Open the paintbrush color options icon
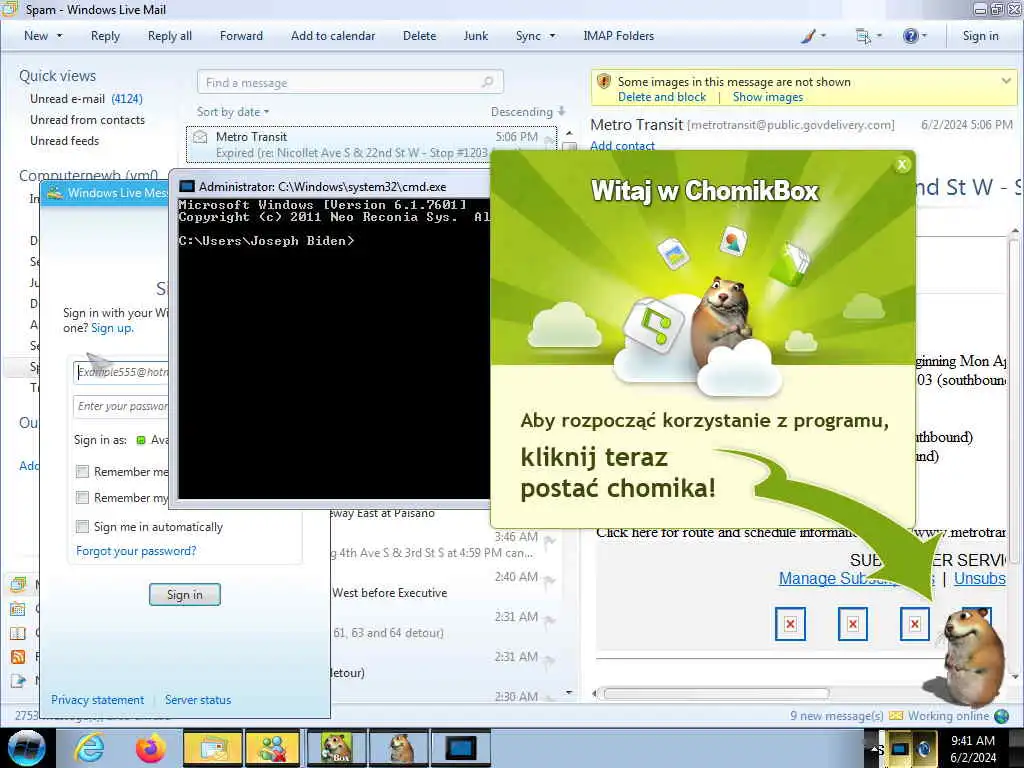Screen dimensions: 1024x768 808,36
